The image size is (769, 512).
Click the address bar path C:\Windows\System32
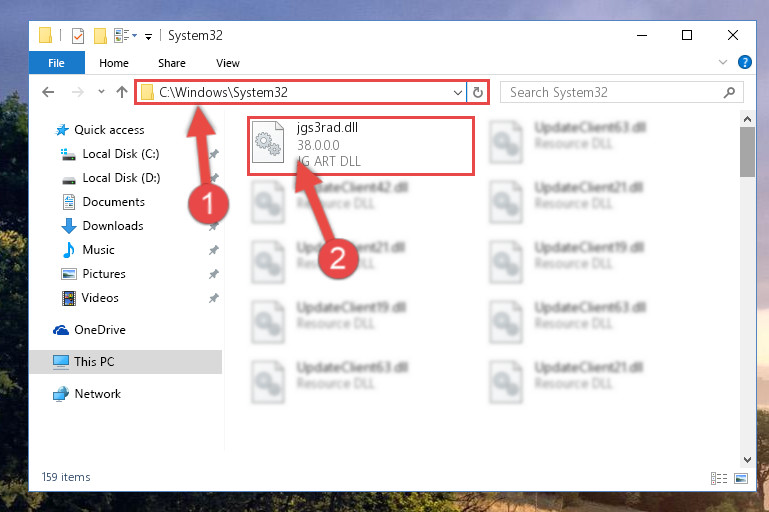tap(223, 92)
